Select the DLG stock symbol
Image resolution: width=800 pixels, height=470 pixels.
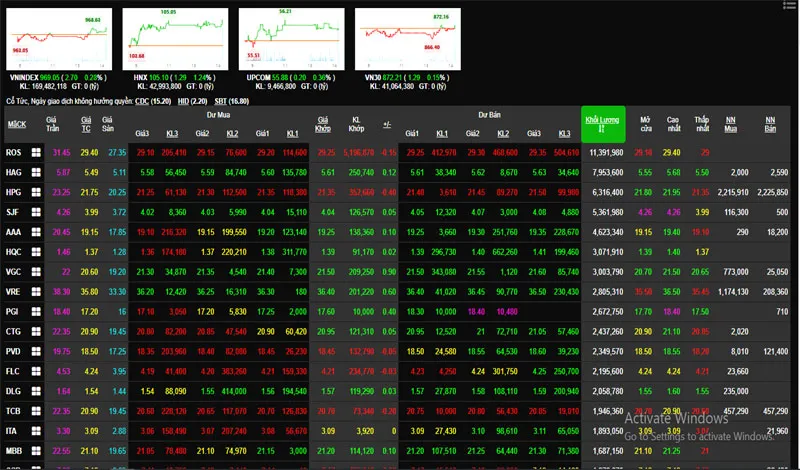point(13,391)
